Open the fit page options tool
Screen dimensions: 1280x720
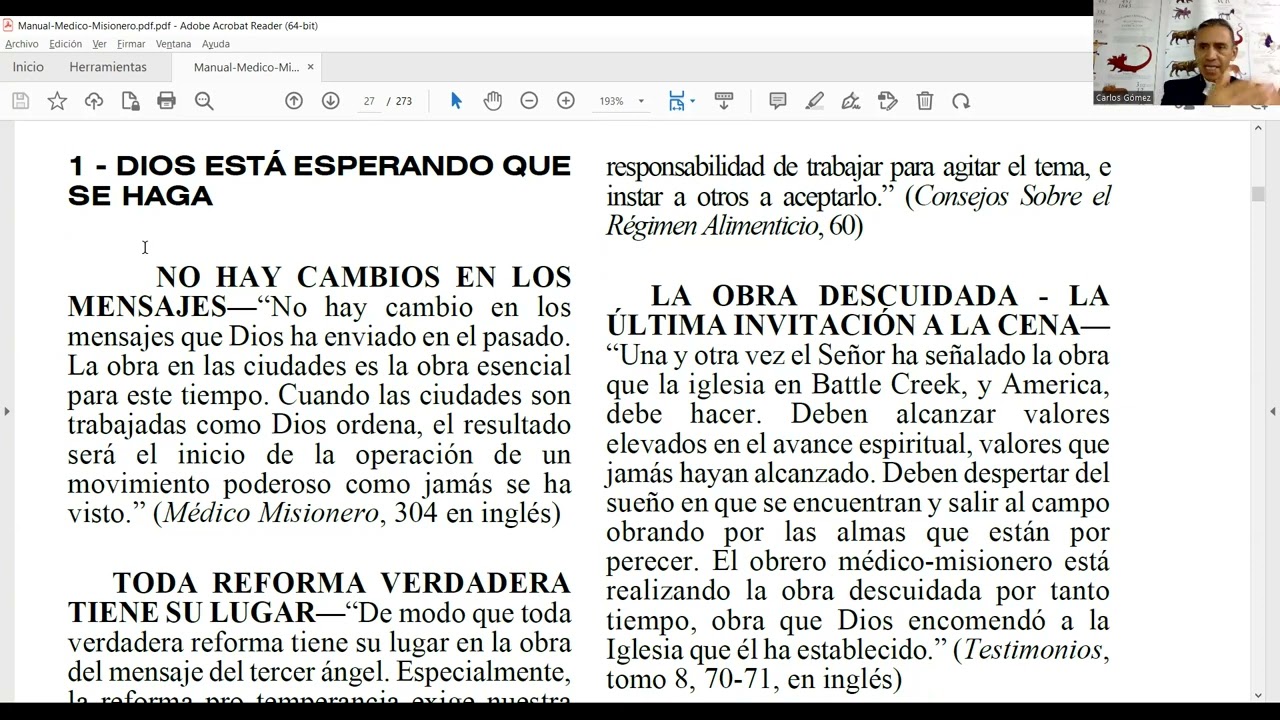click(677, 101)
